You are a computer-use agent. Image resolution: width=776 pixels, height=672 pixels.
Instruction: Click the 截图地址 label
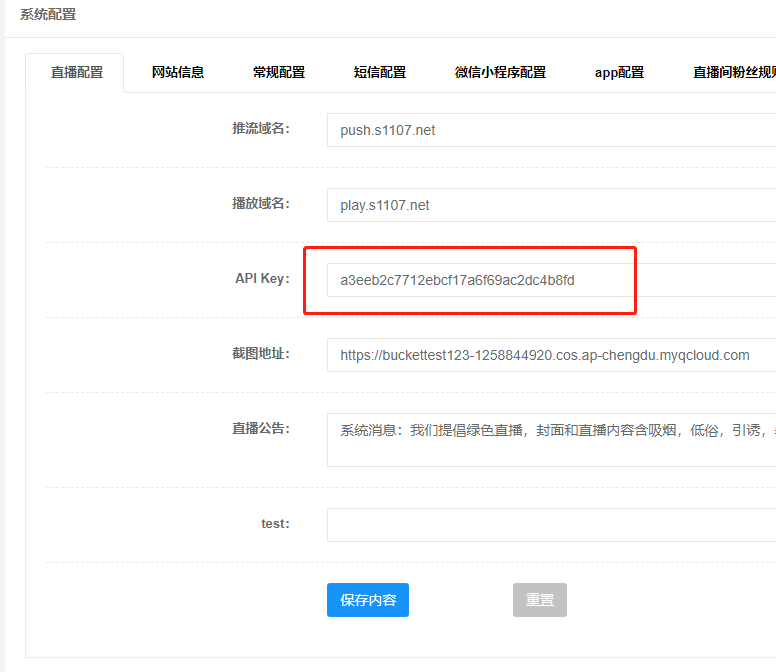coord(261,353)
